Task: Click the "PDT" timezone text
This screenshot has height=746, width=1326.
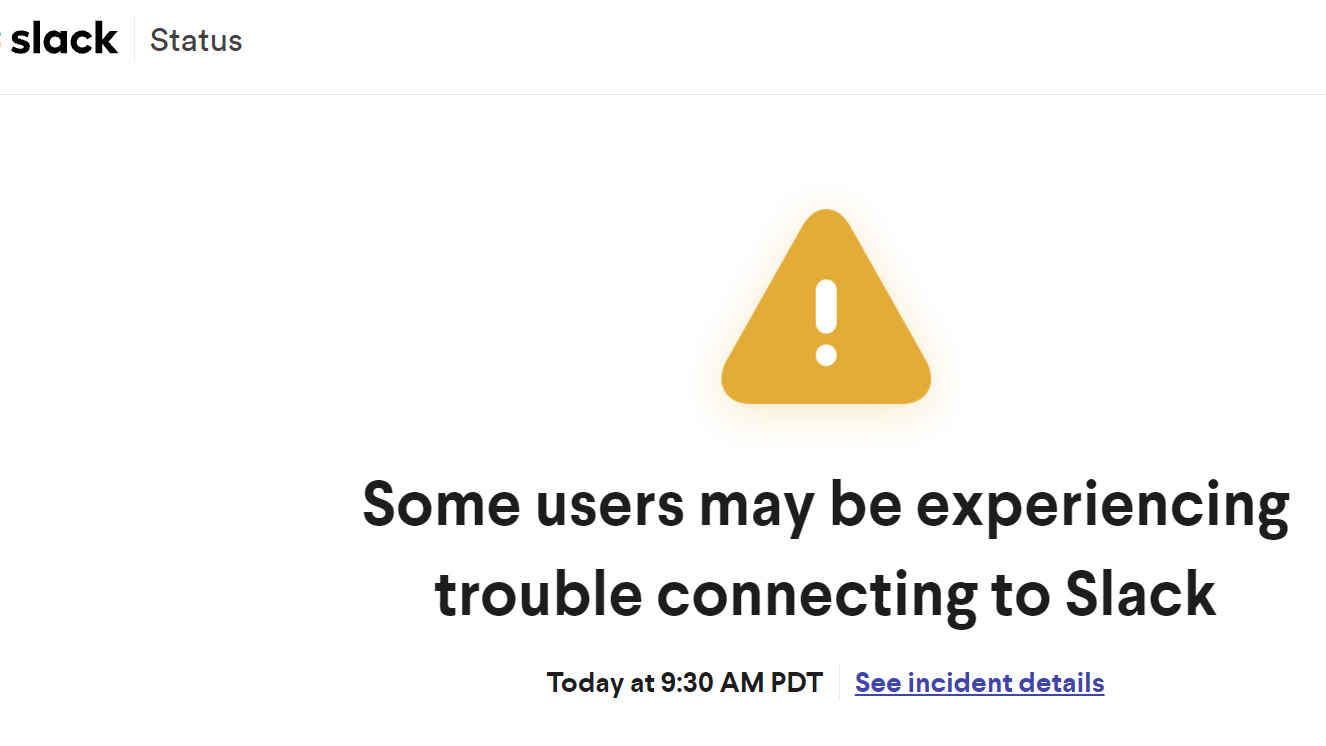Action: pos(797,683)
